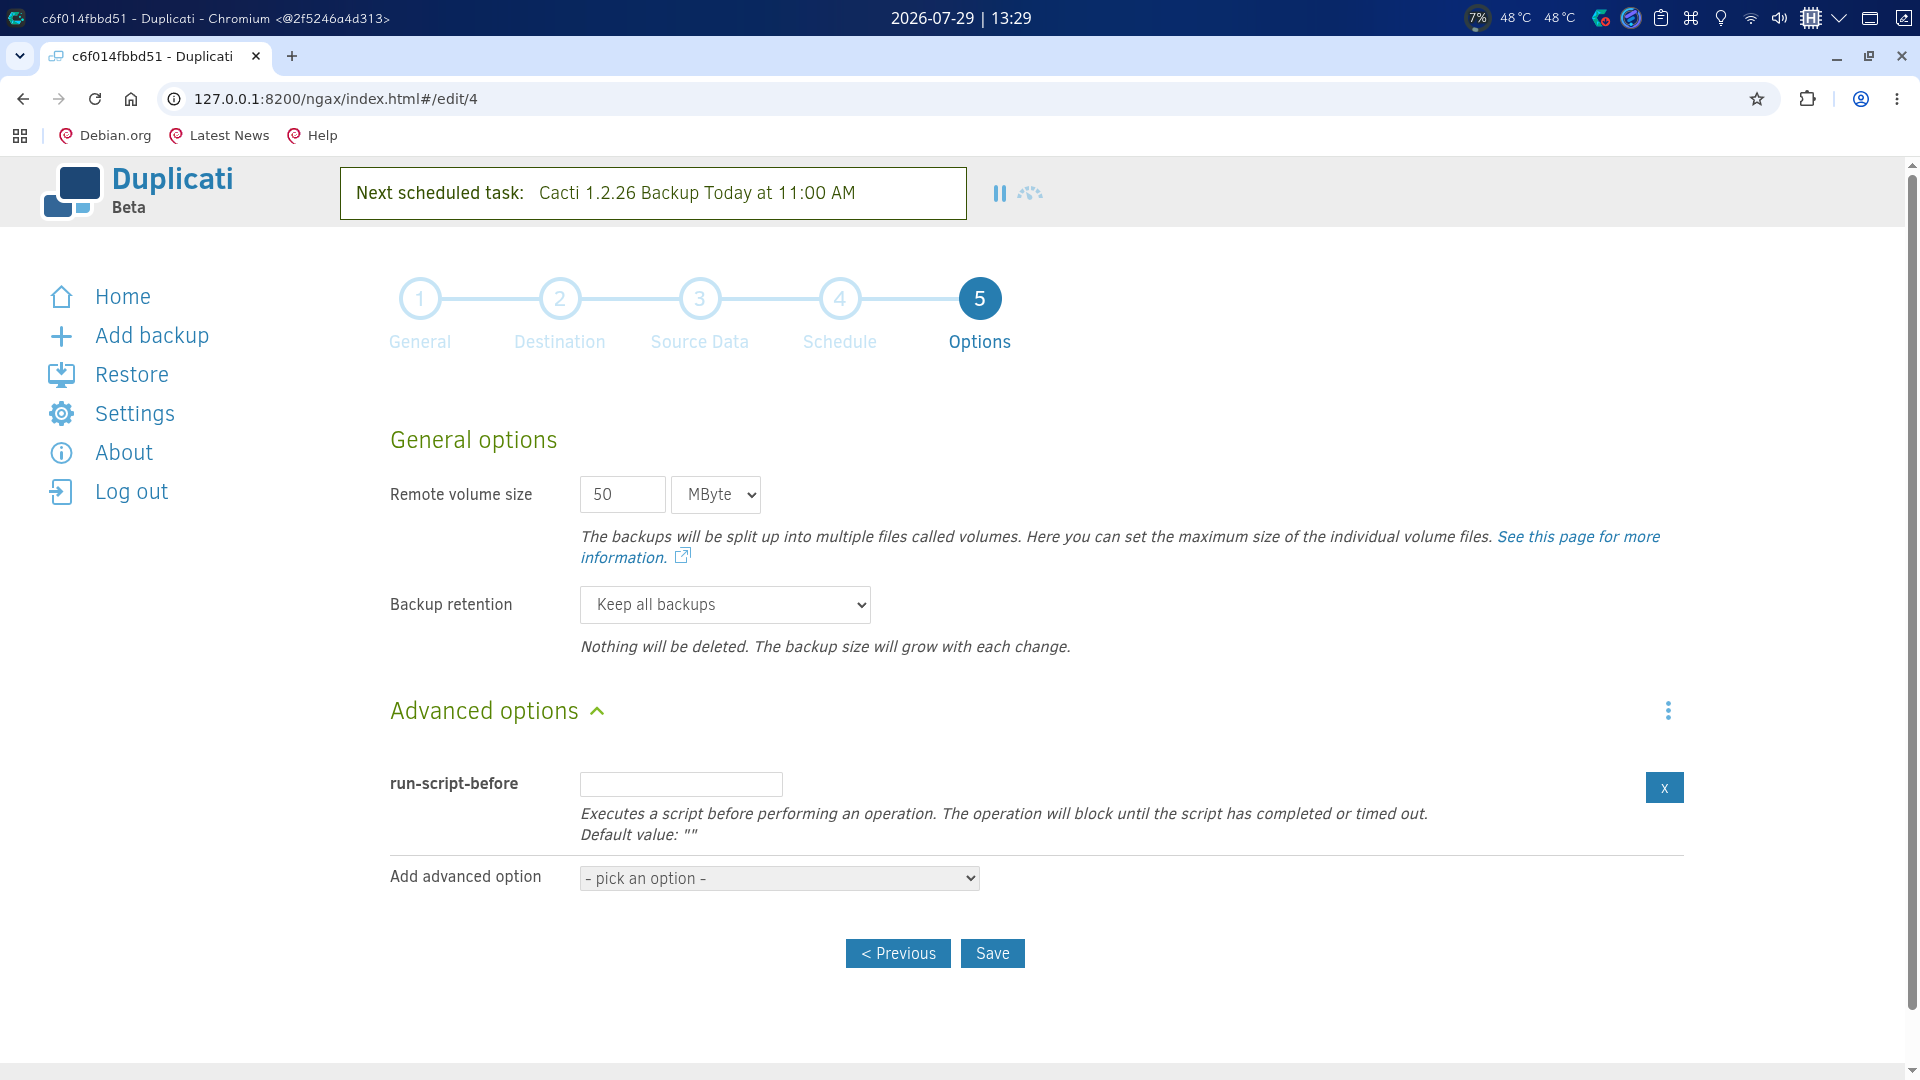This screenshot has width=1920, height=1080.
Task: Open the Backup retention dropdown
Action: (725, 605)
